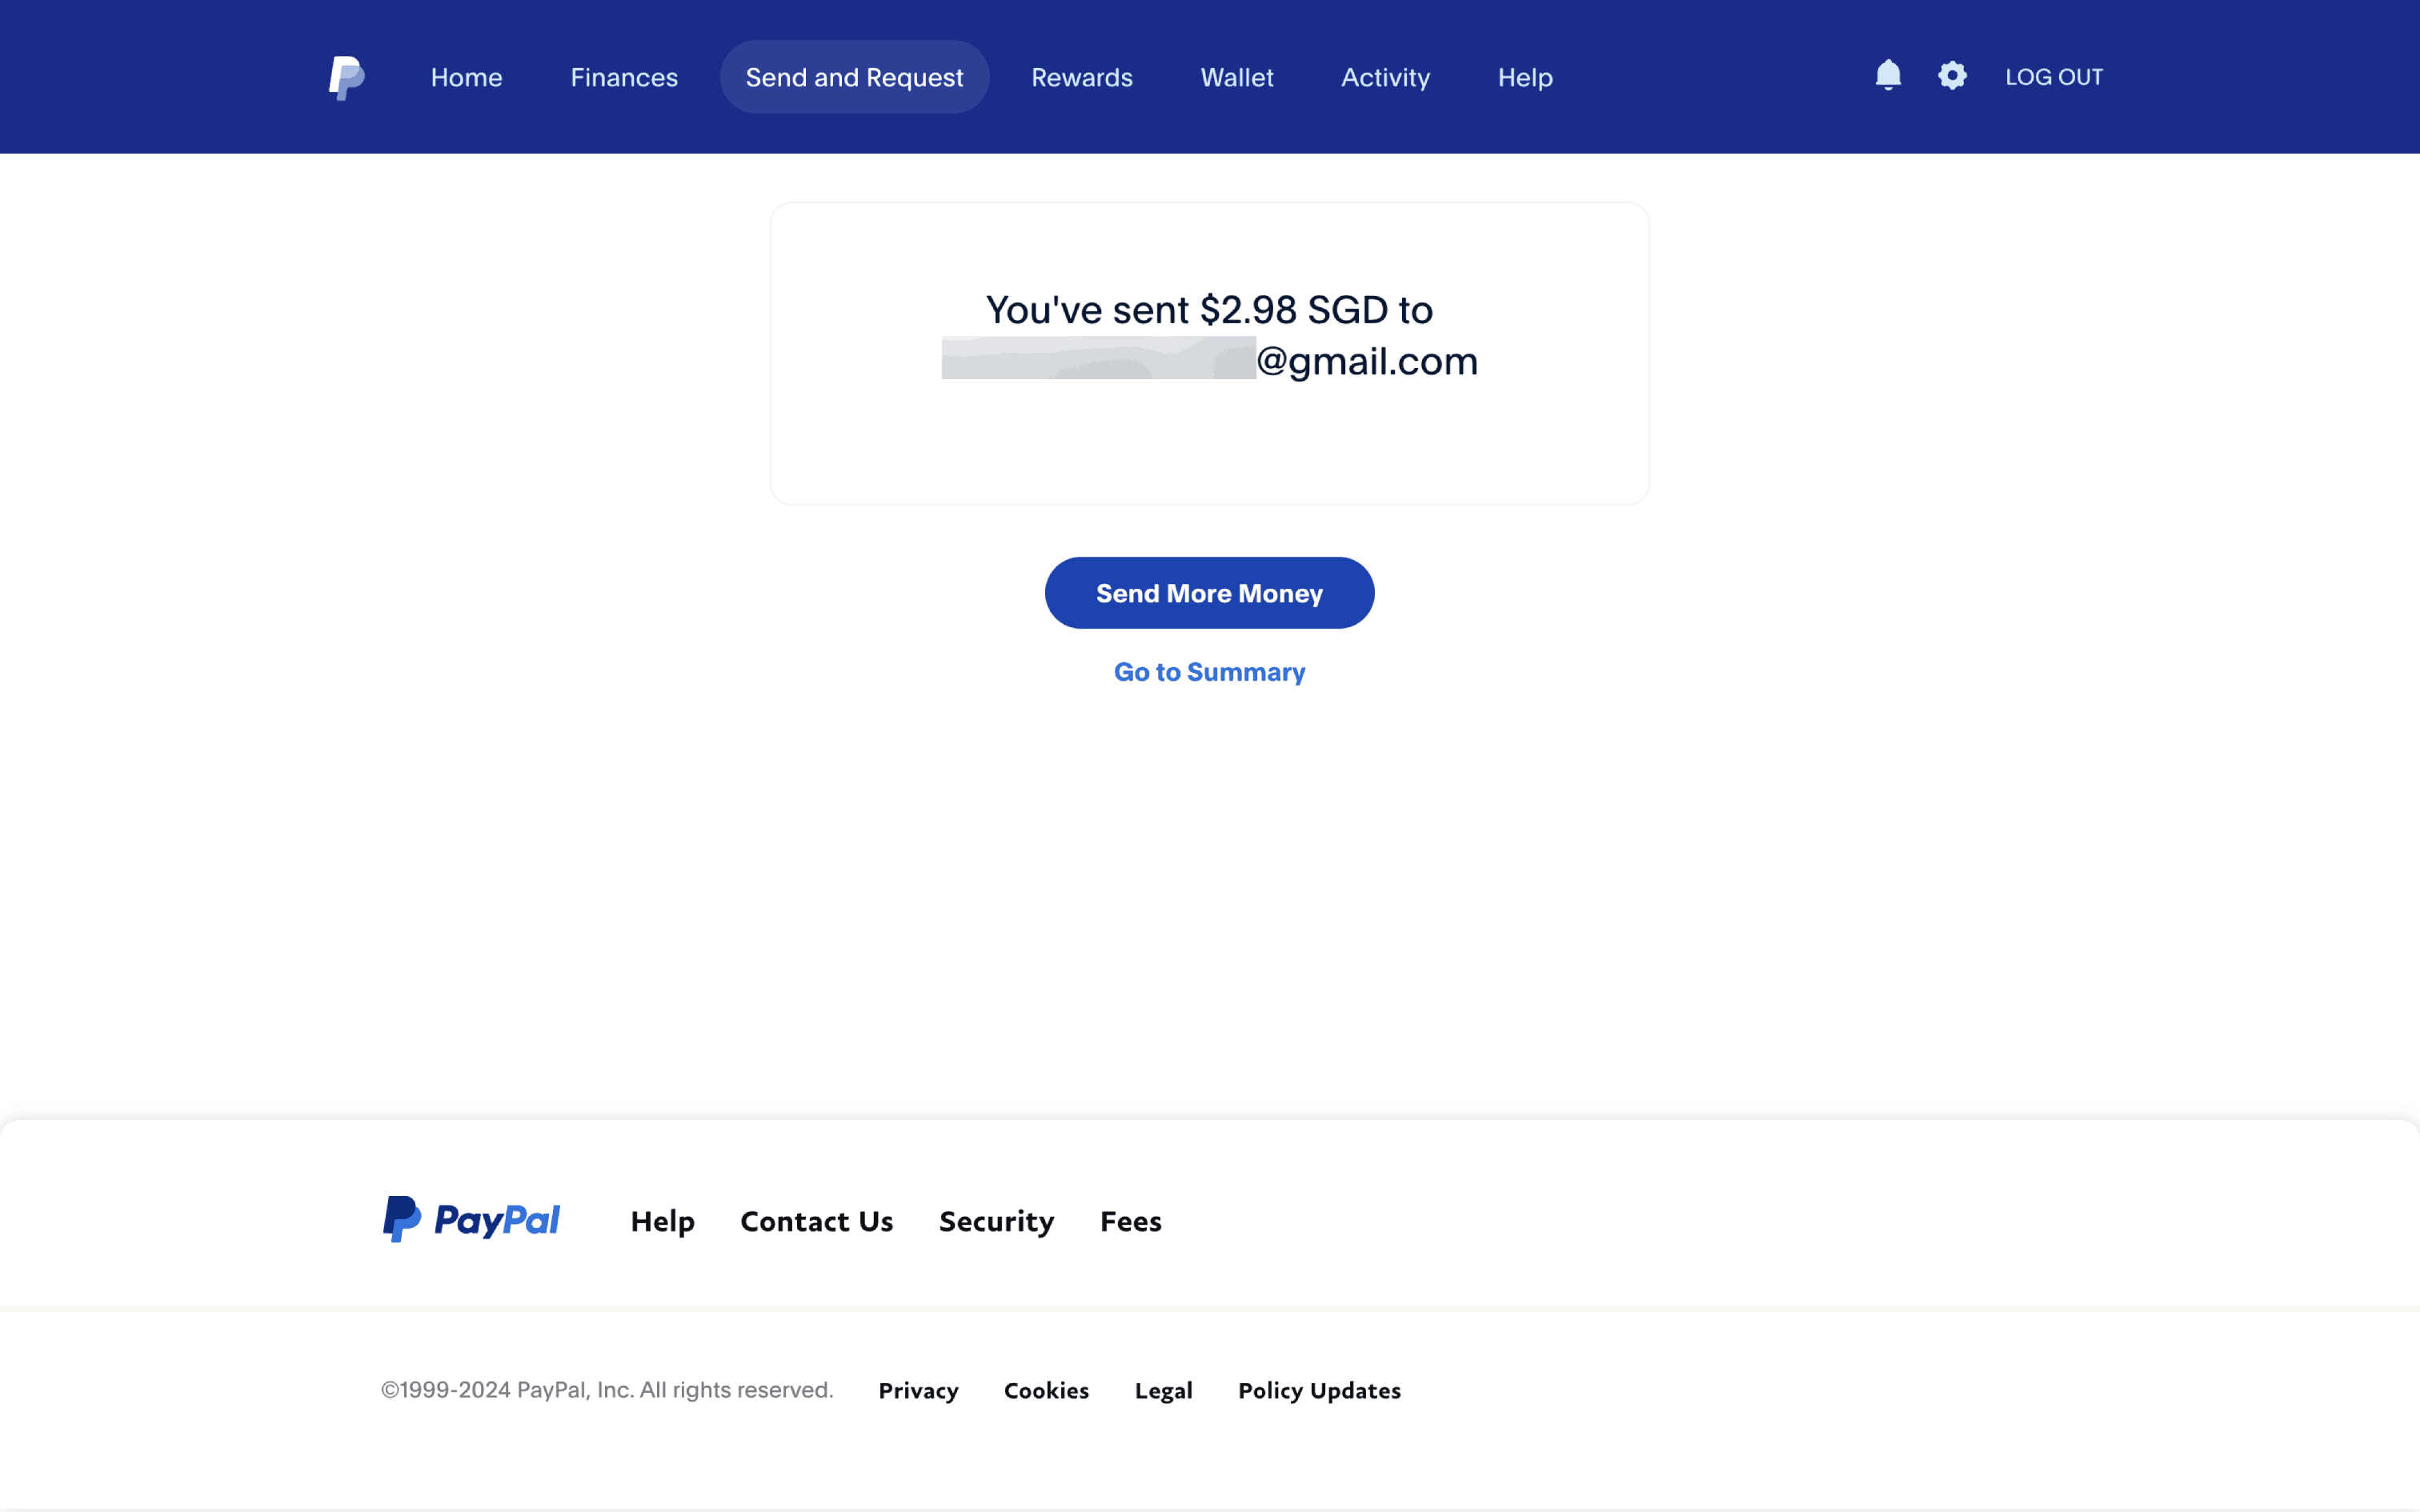The image size is (2420, 1512).
Task: Open the Rewards section
Action: pyautogui.click(x=1081, y=77)
